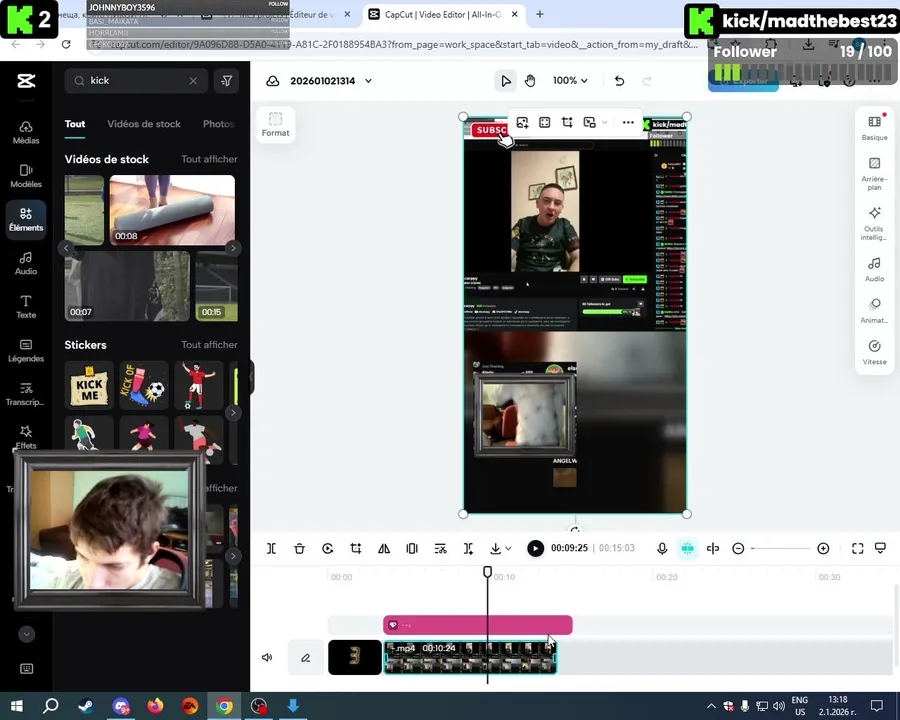The width and height of the screenshot is (900, 720).
Task: Switch to Vidéos de stock tab
Action: 144,124
